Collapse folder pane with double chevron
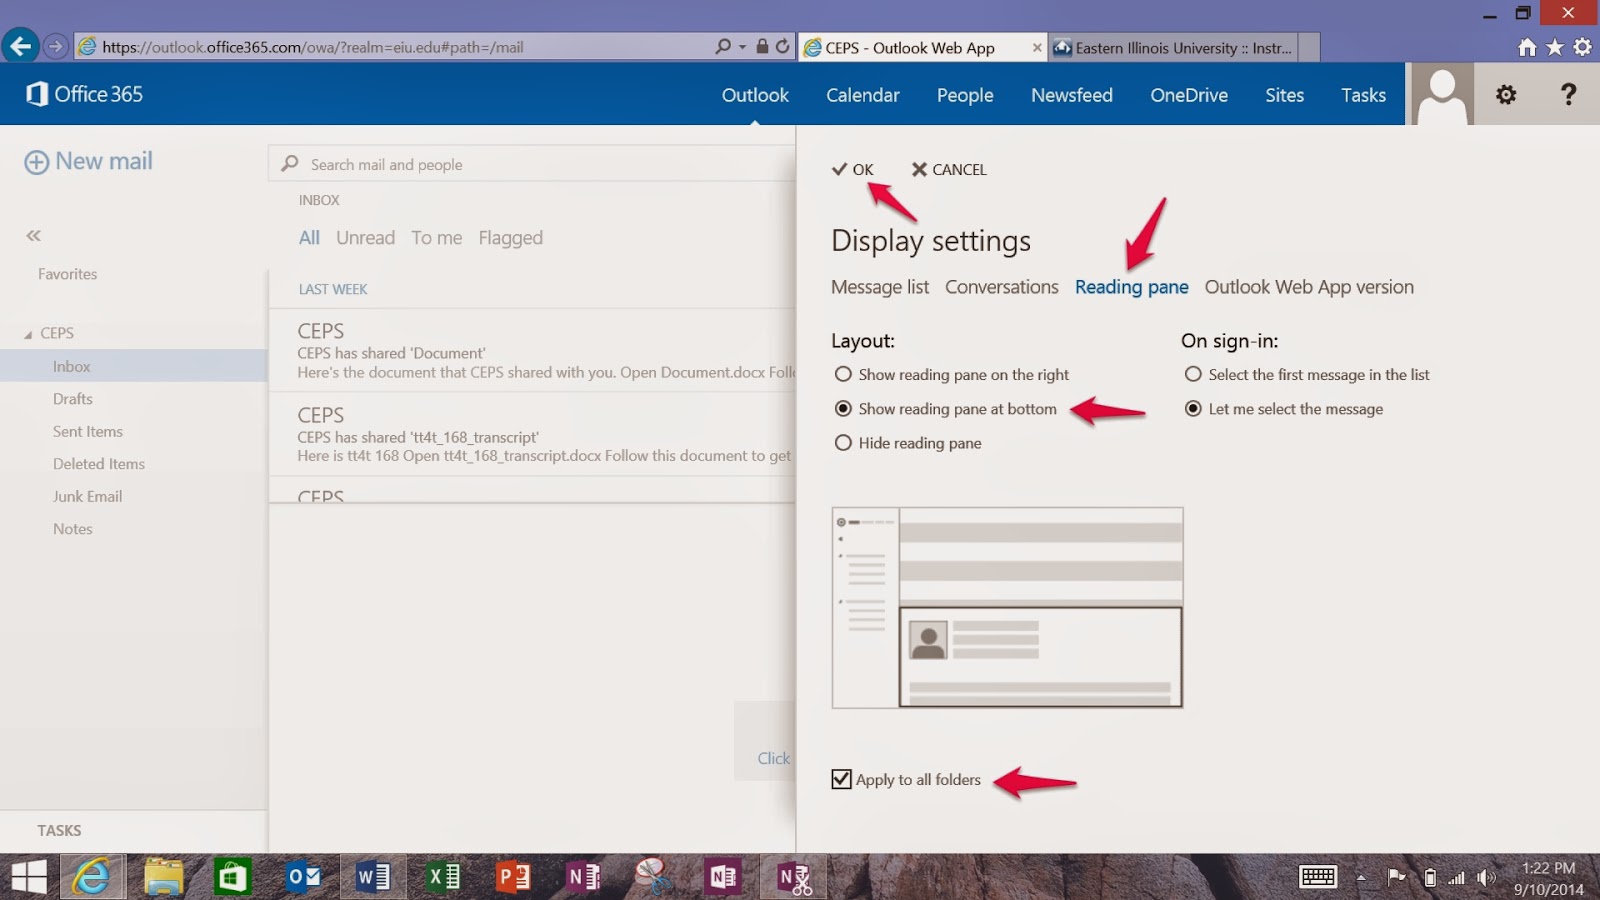Screen dimensions: 1600x900 pyautogui.click(x=33, y=236)
